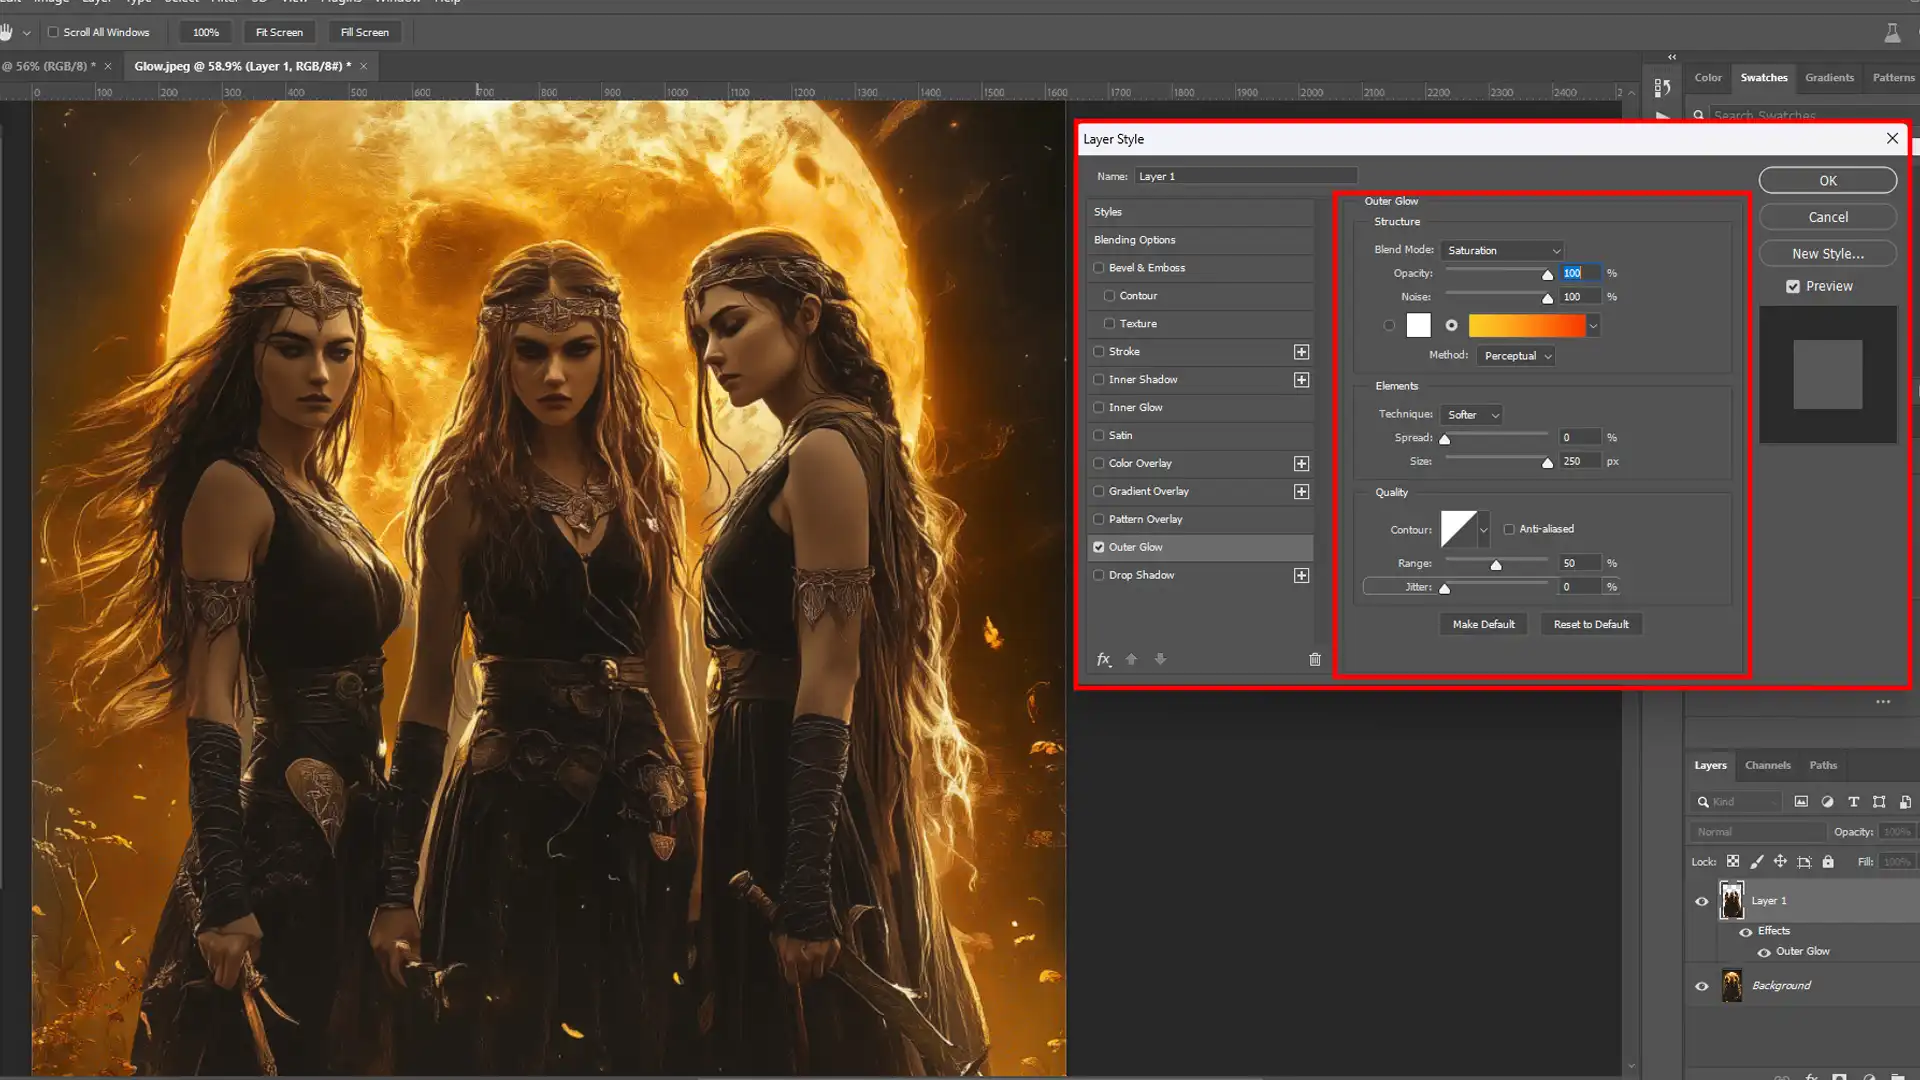Click the lock all padlock icon
This screenshot has height=1080, width=1920.
pos(1828,861)
